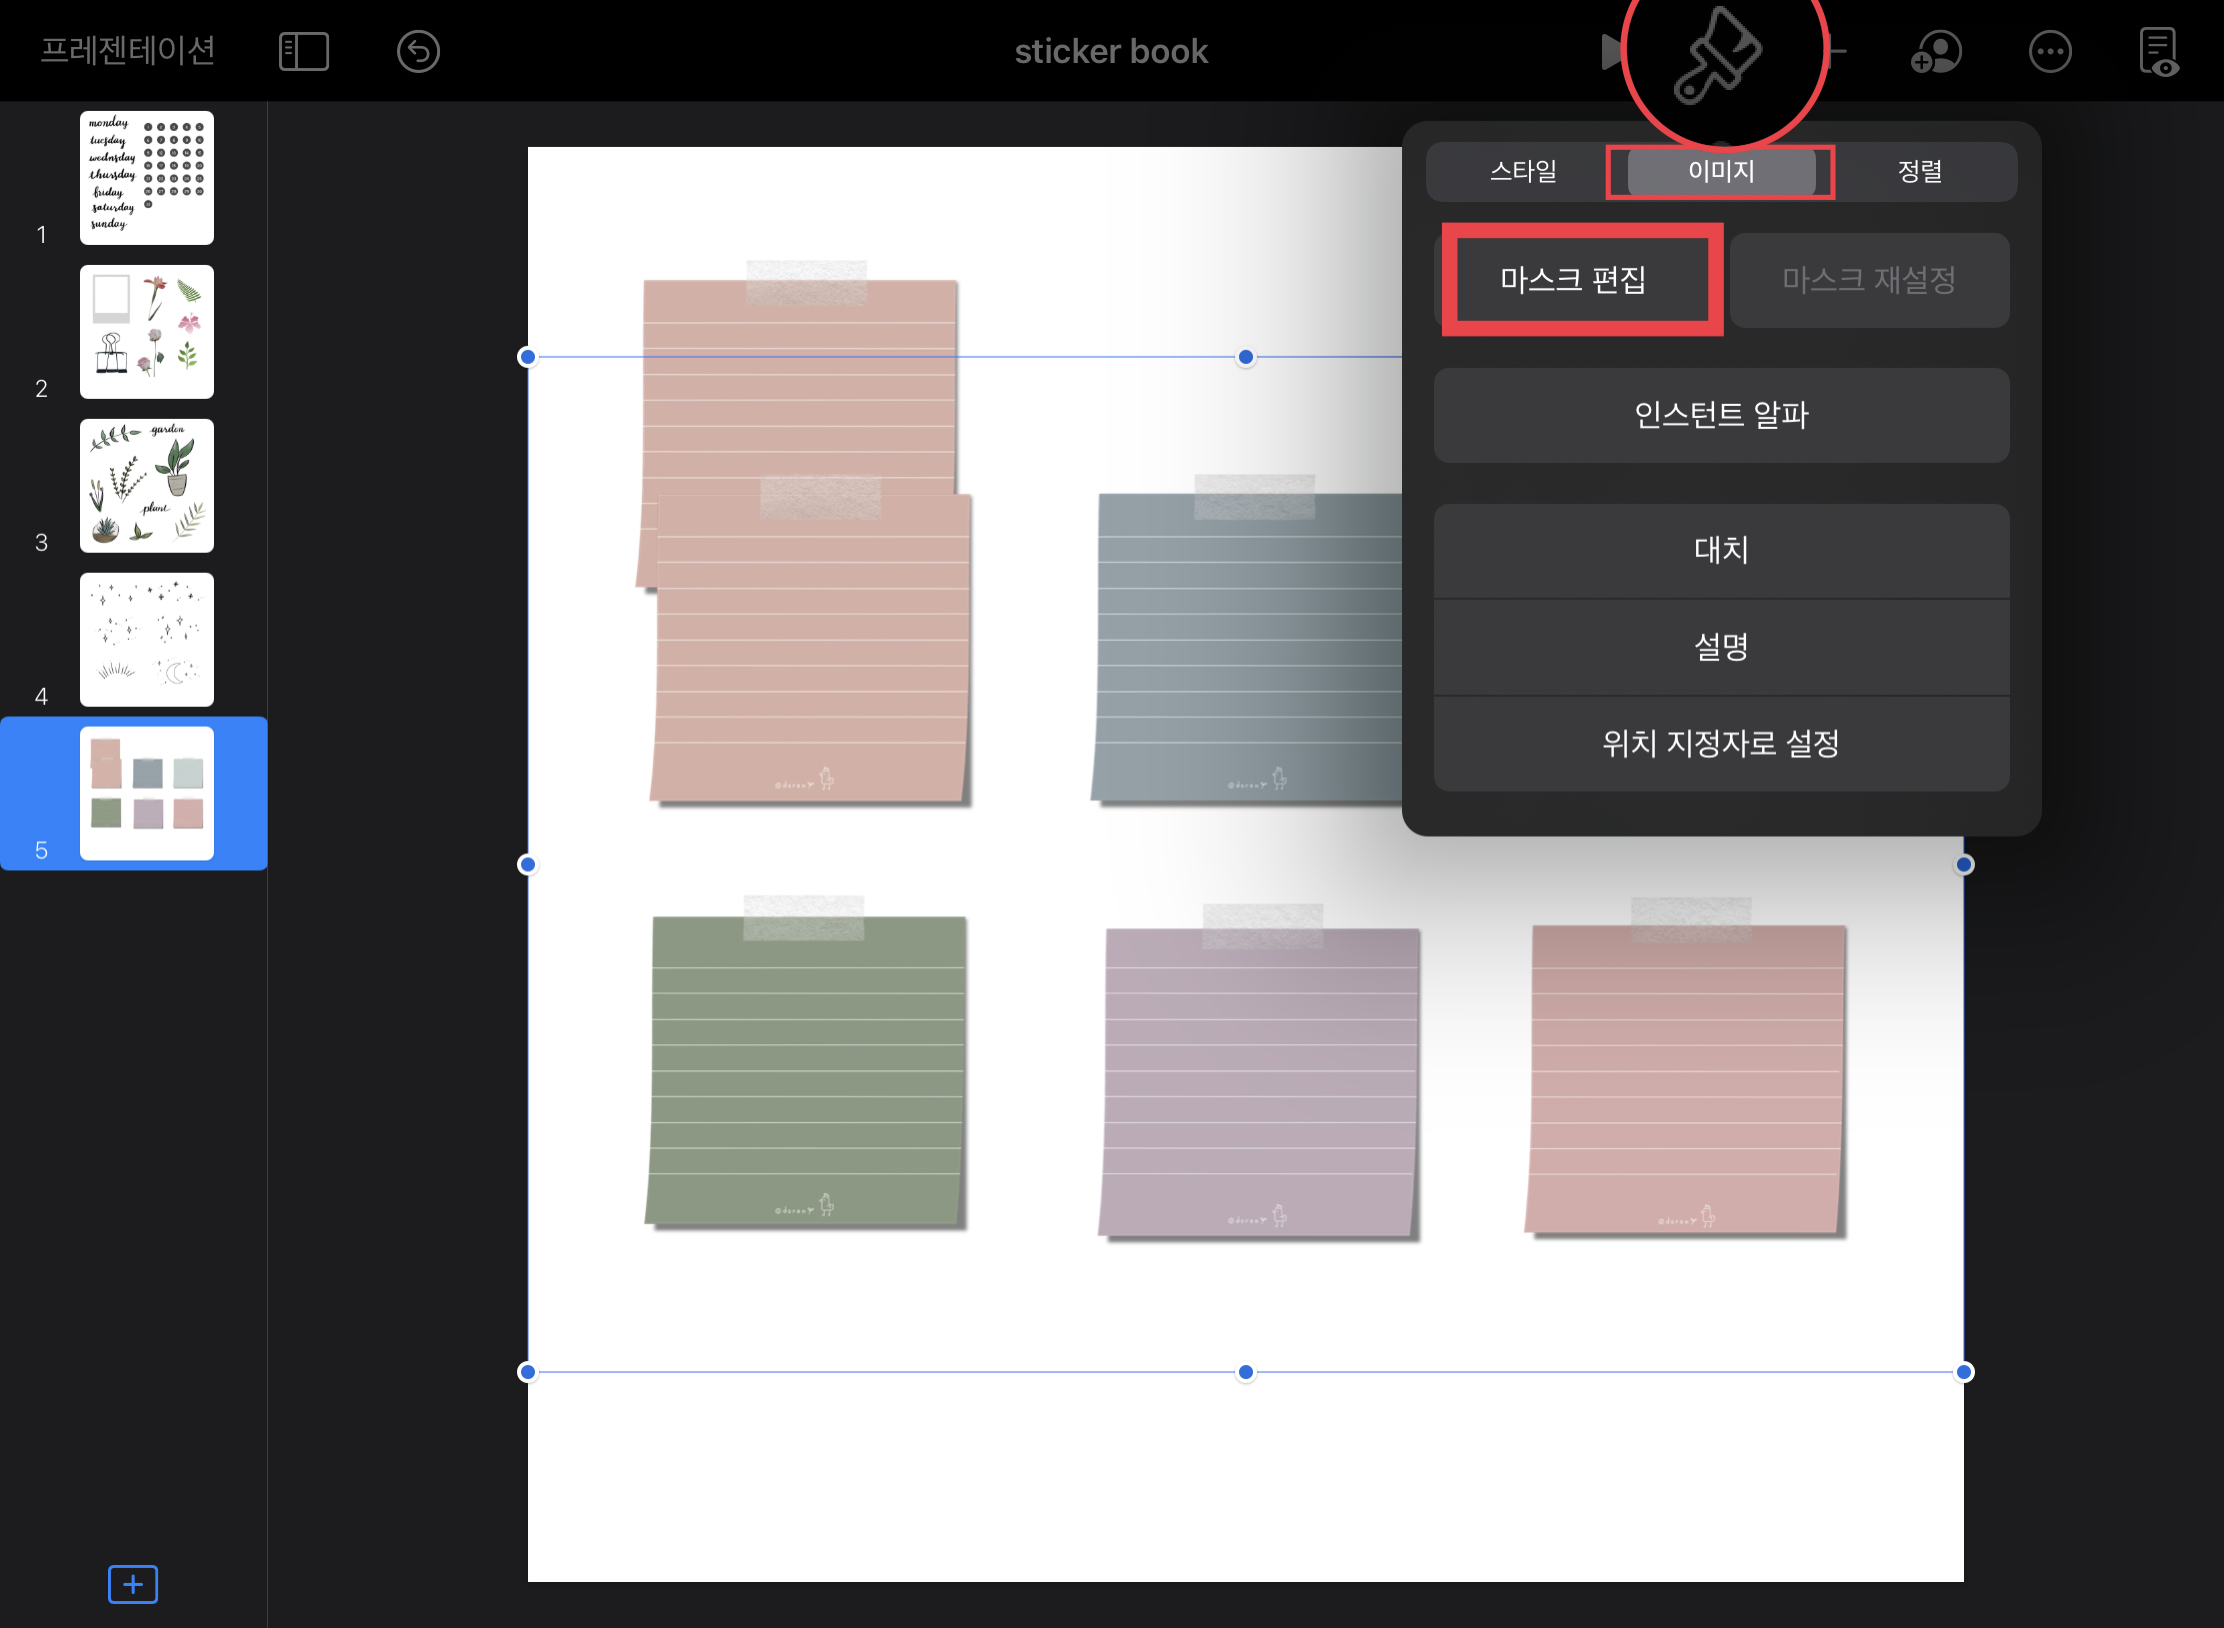Choose 위치 지정자로 설정 option
Screen dimensions: 2224x1628
click(1721, 744)
